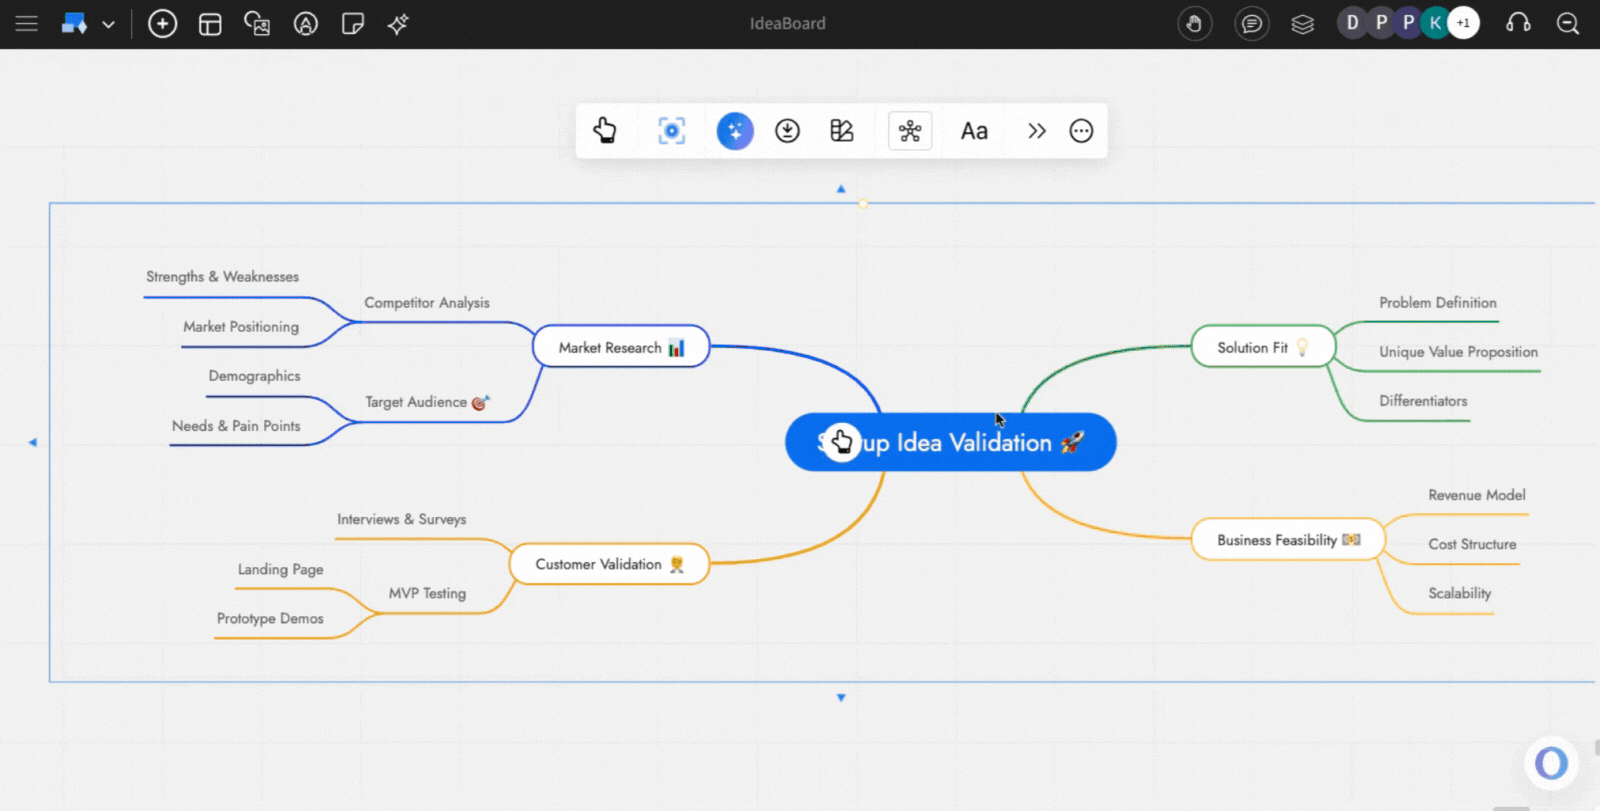Screen dimensions: 1600x811
Task: Select the pointer hand tool in floating toolbar
Action: tap(605, 130)
